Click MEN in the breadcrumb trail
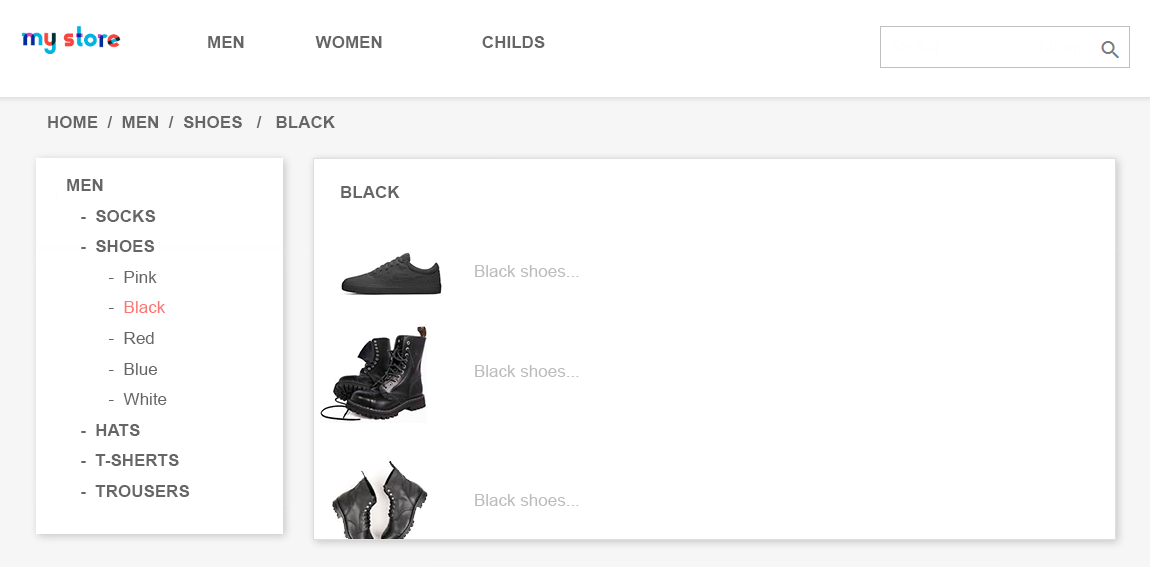The image size is (1150, 567). tap(140, 122)
